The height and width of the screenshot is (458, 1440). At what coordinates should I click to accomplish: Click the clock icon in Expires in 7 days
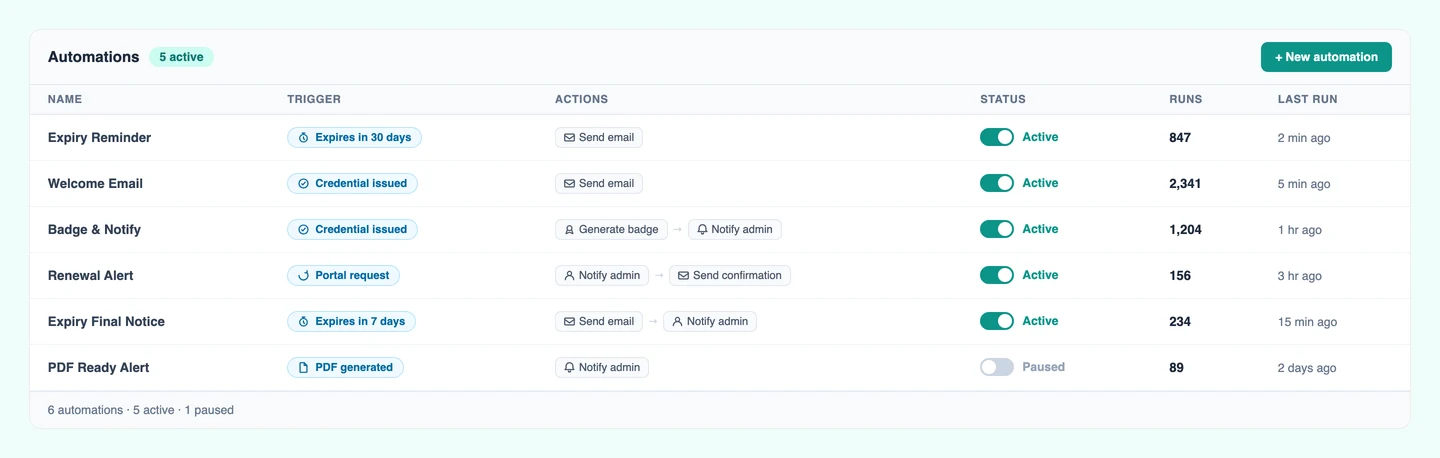tap(303, 322)
